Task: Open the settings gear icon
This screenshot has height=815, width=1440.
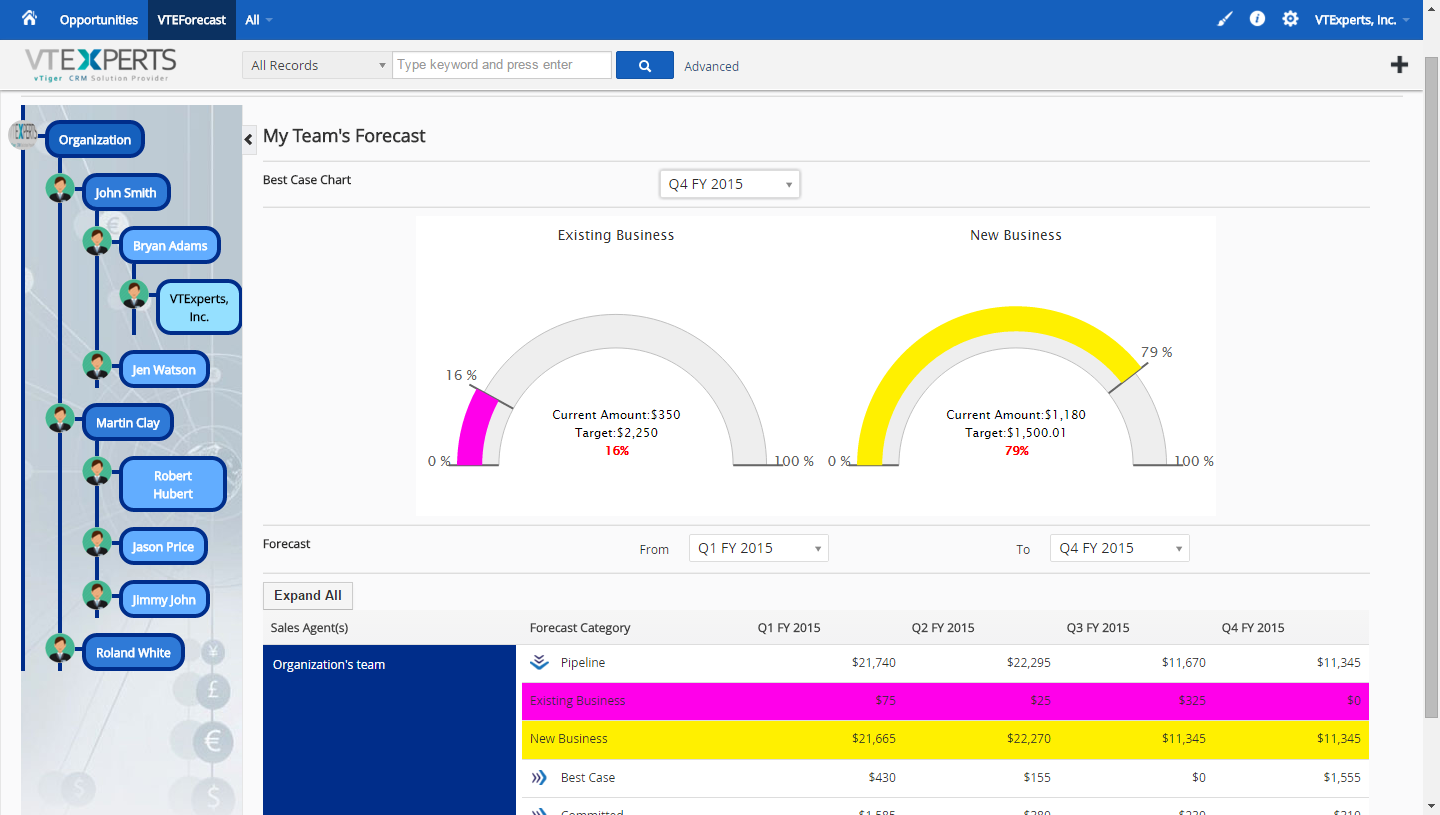Action: click(x=1290, y=19)
